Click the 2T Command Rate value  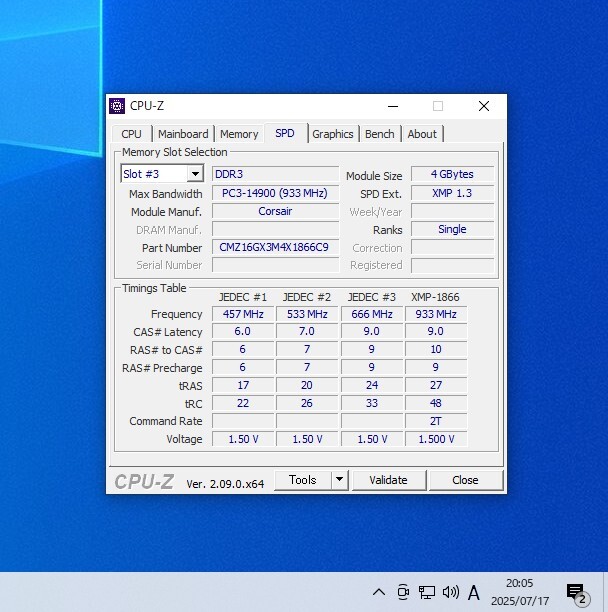click(x=436, y=421)
